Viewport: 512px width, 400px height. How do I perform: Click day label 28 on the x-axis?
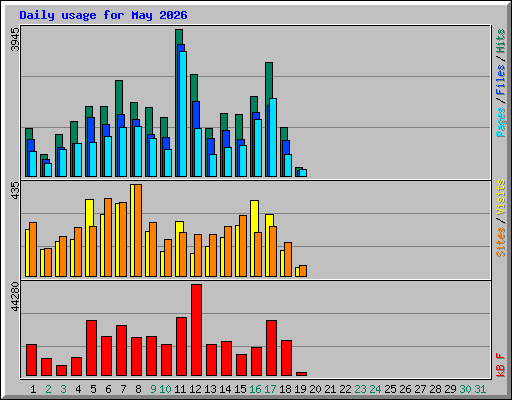(435, 389)
